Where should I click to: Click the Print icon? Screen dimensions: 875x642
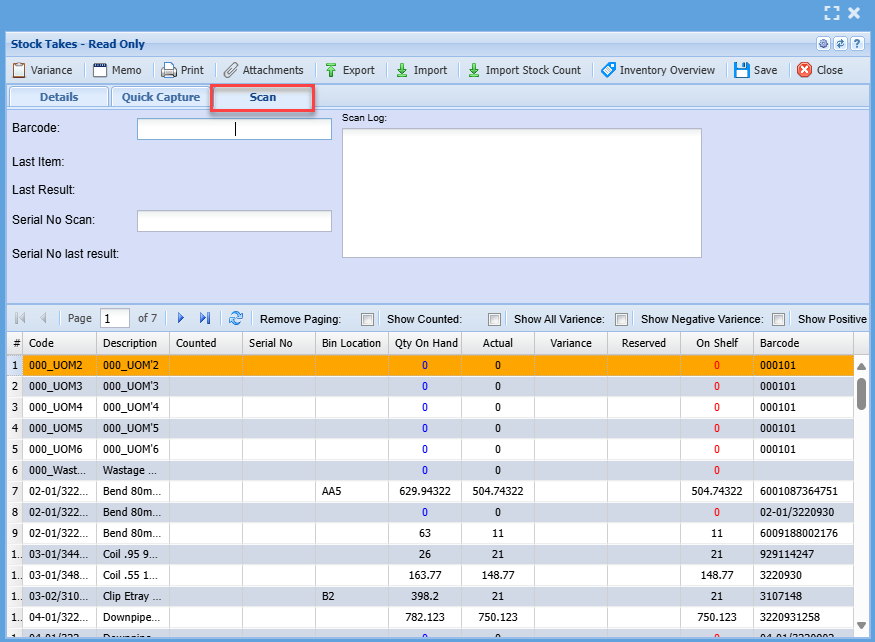point(169,70)
